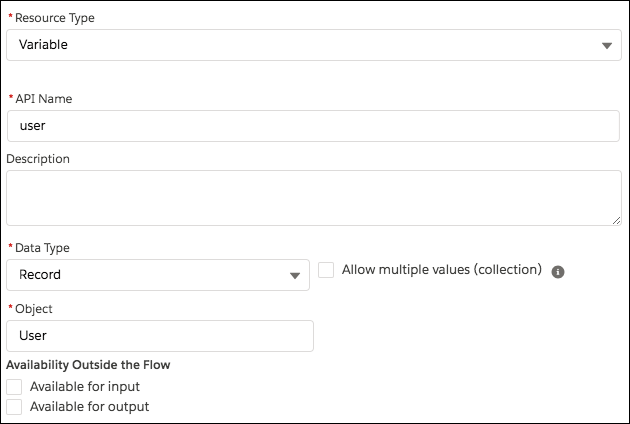
Task: Click the Description field label
Action: (x=38, y=159)
